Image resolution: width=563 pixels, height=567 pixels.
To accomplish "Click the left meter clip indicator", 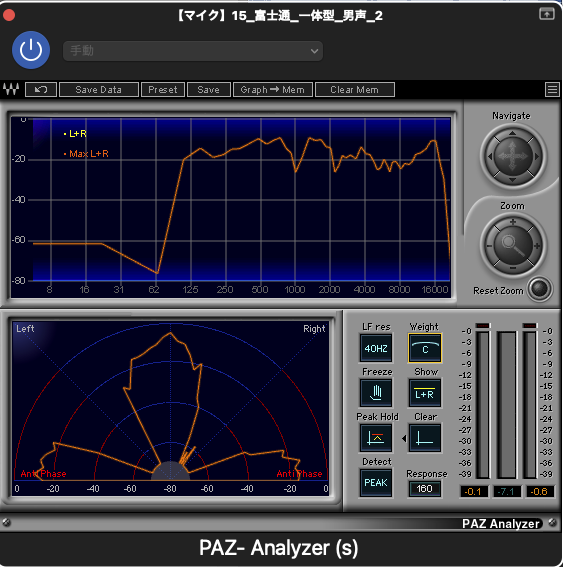I will pyautogui.click(x=482, y=325).
